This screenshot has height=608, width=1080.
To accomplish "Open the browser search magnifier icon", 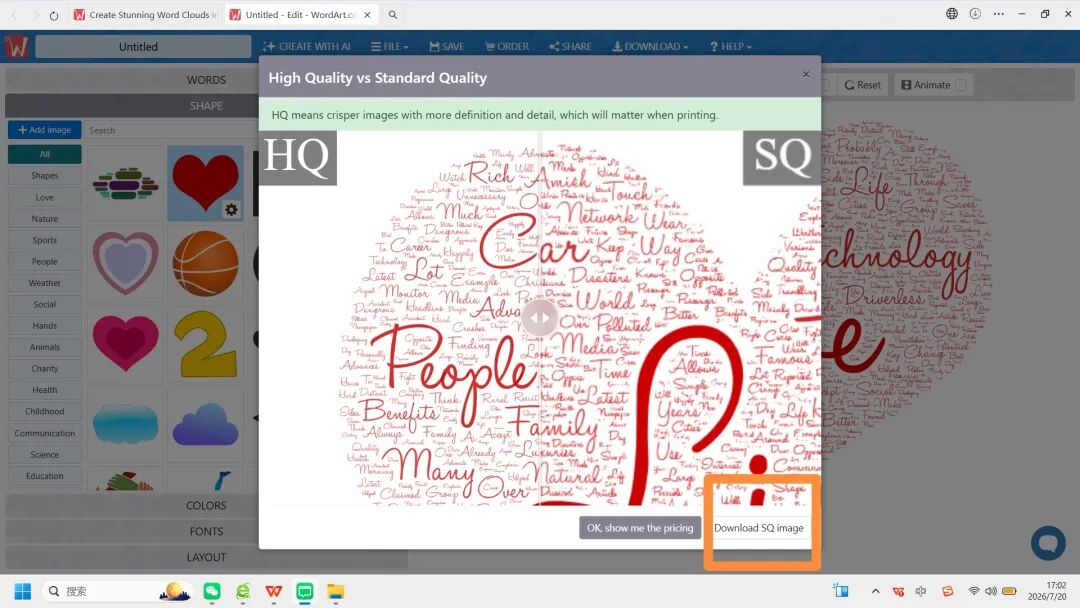I will [393, 14].
